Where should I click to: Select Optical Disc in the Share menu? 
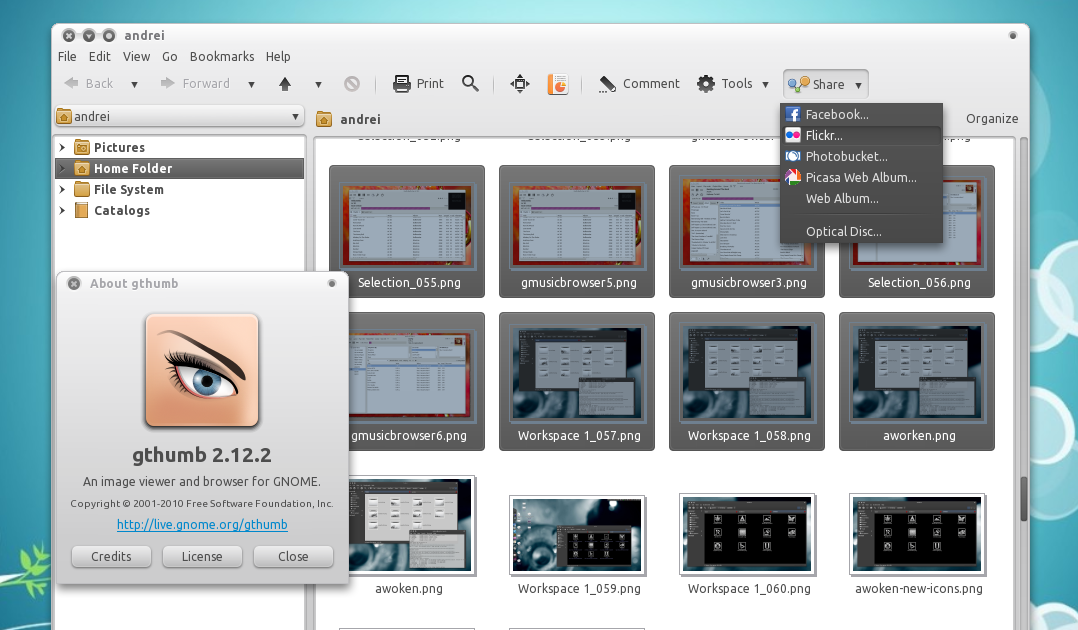843,231
